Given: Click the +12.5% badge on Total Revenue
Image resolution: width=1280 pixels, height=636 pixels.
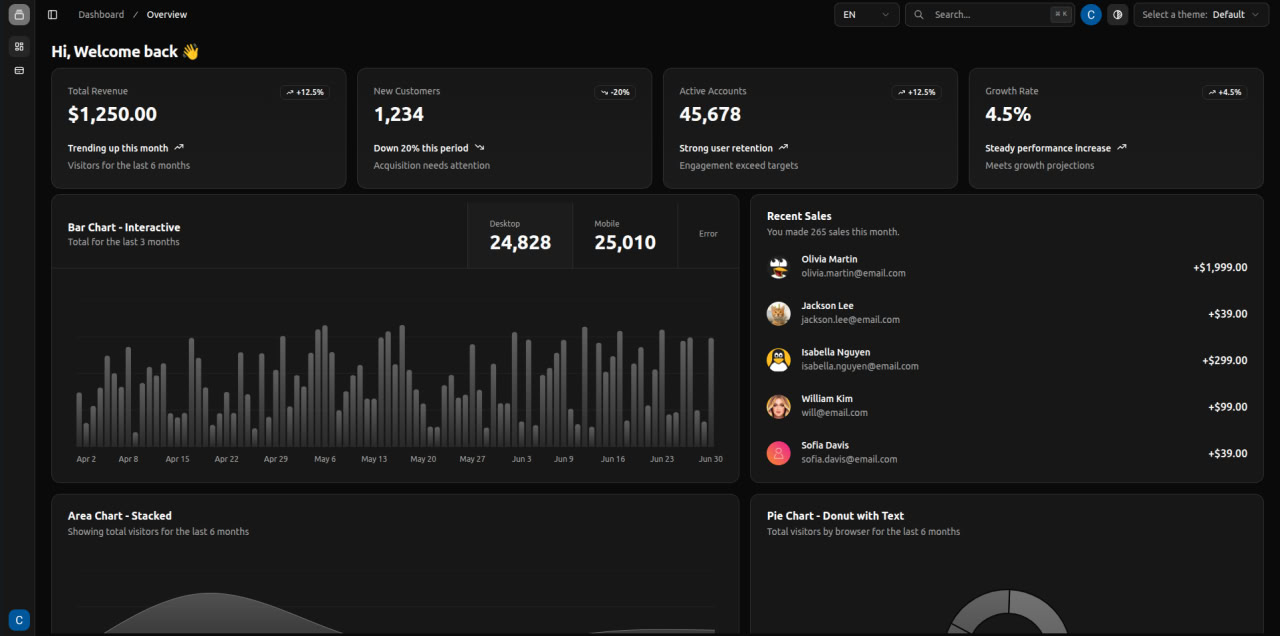Looking at the screenshot, I should (x=305, y=92).
